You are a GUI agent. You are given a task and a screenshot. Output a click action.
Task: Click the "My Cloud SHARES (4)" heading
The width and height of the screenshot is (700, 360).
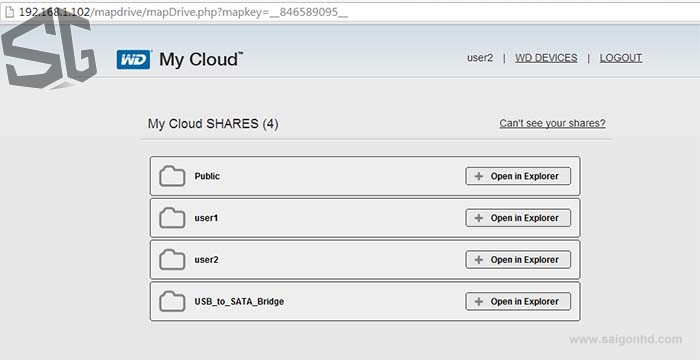(x=213, y=124)
